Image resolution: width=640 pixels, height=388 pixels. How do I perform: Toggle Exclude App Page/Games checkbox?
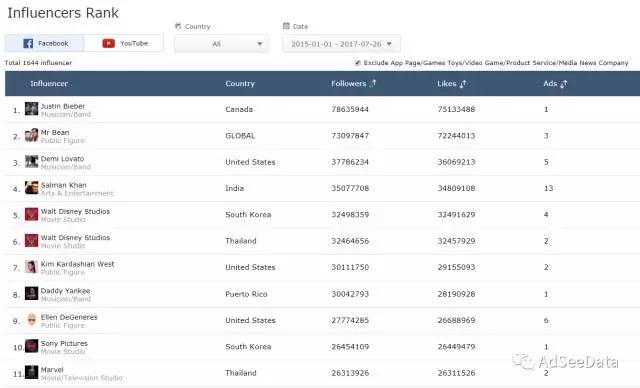tap(358, 63)
